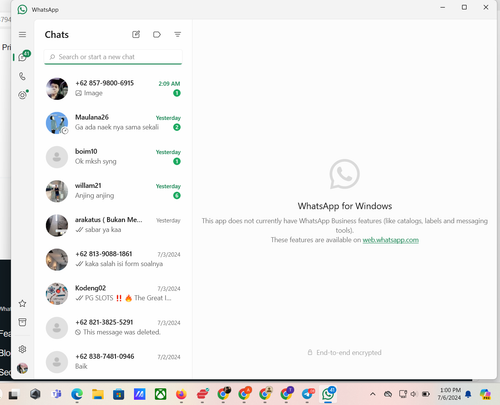Open chat with +62 813-9088-1861
The image size is (500, 405).
point(113,259)
